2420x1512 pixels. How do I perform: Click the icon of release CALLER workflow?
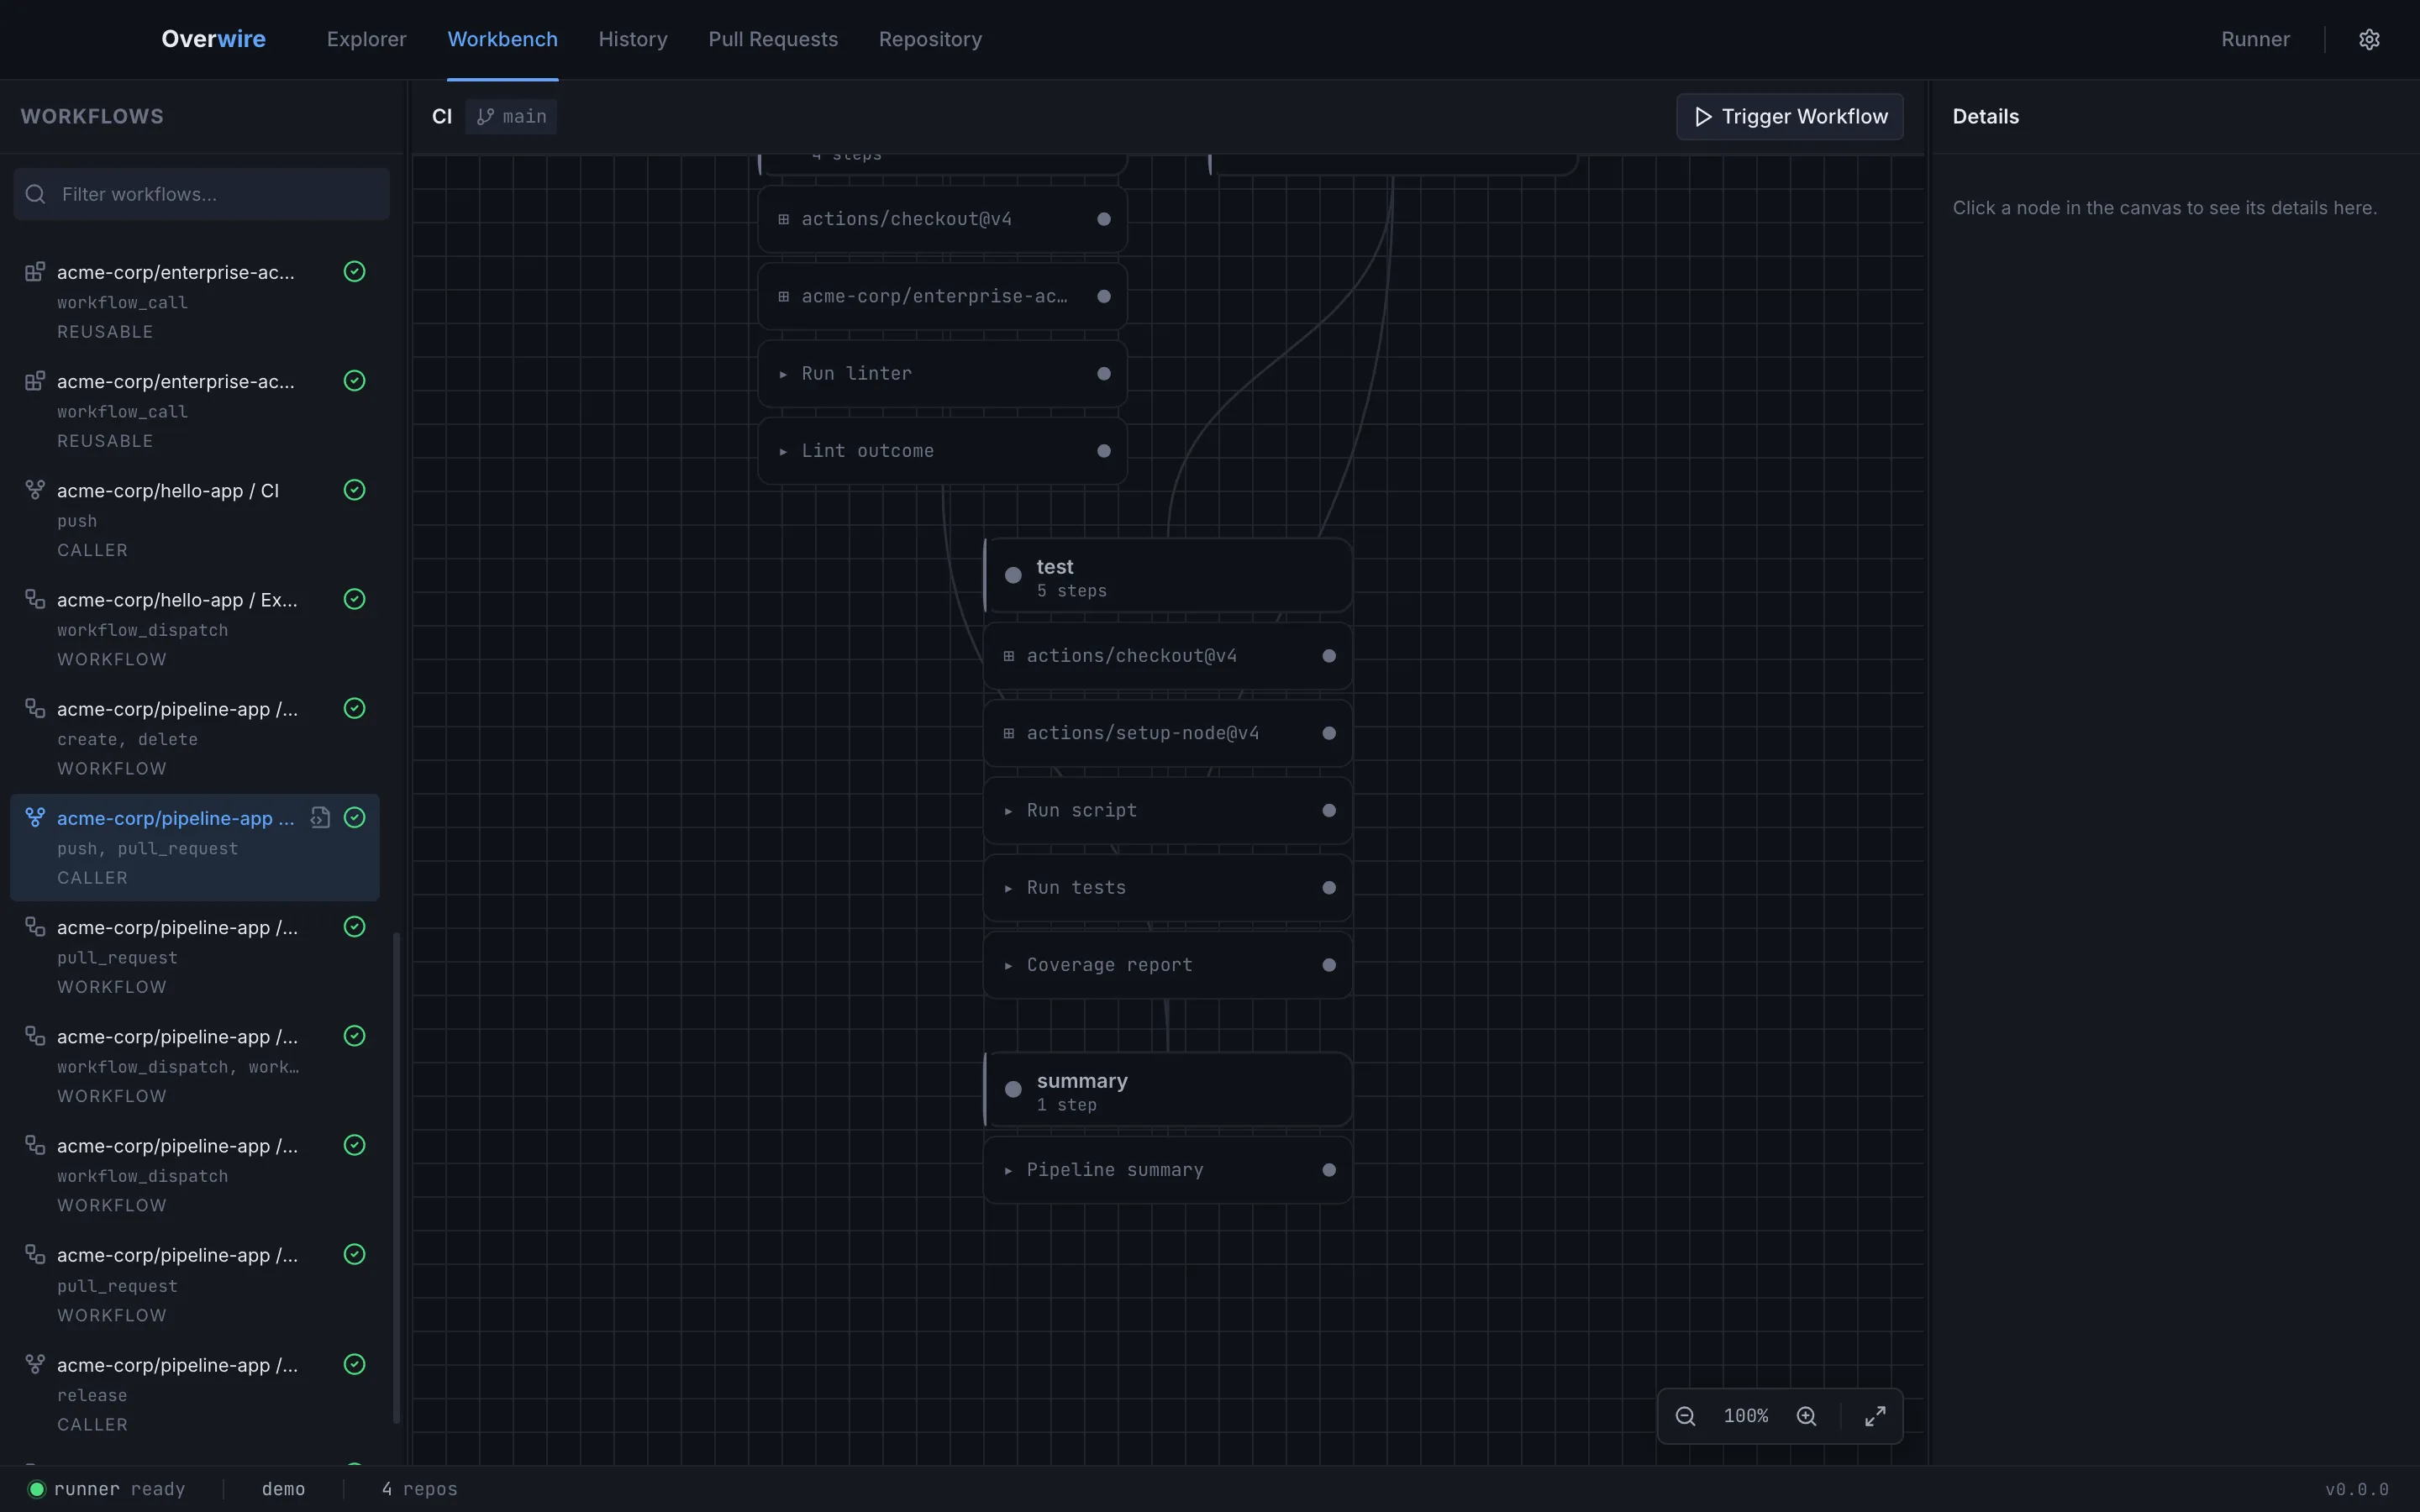[35, 1364]
